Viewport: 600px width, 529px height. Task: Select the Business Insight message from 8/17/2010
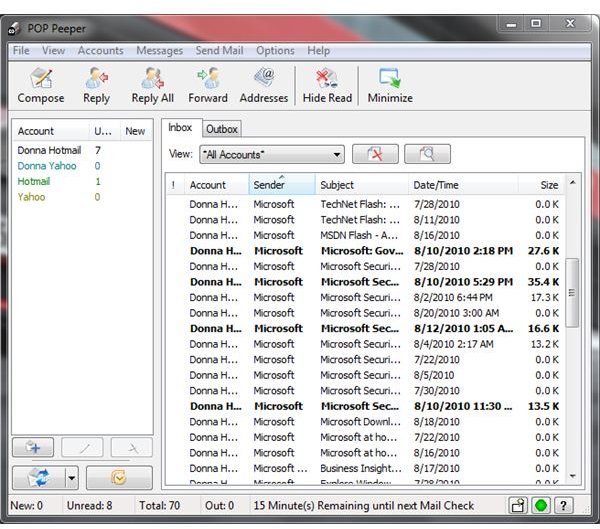(x=366, y=468)
